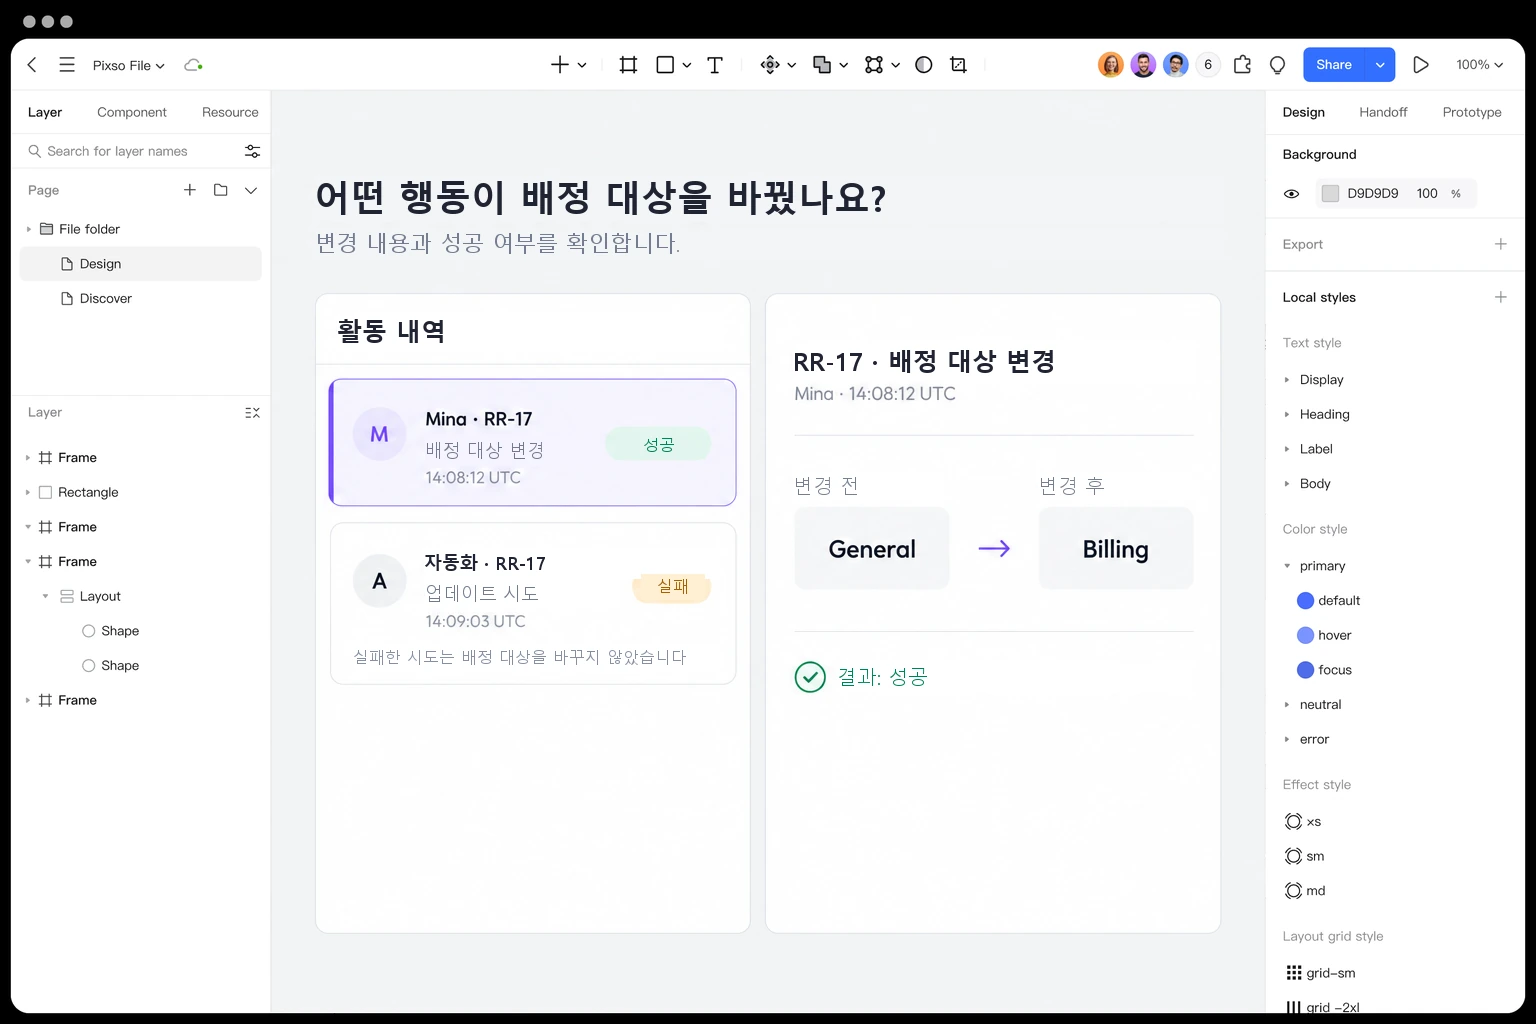Viewport: 1536px width, 1024px height.
Task: Click the Share button
Action: pyautogui.click(x=1334, y=65)
